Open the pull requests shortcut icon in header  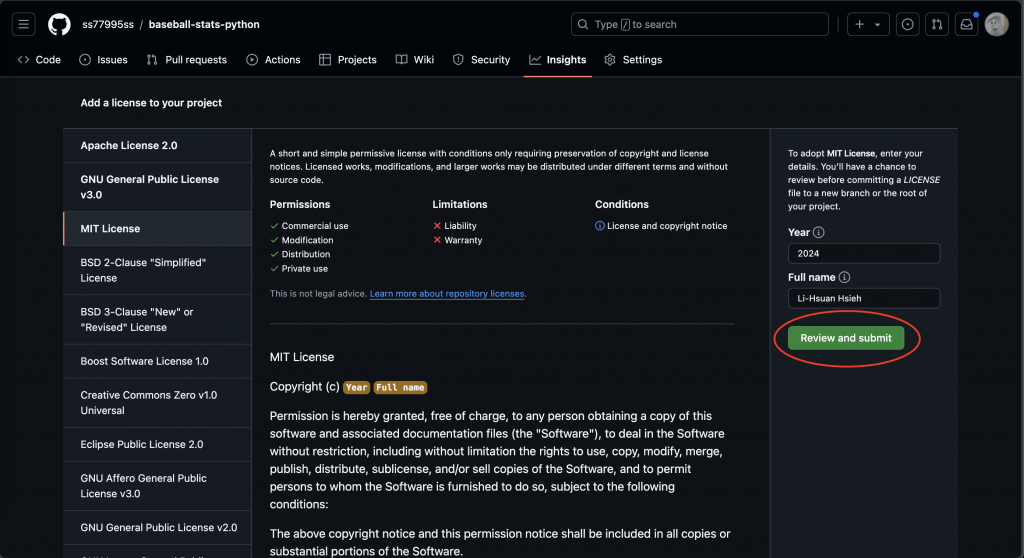click(937, 25)
